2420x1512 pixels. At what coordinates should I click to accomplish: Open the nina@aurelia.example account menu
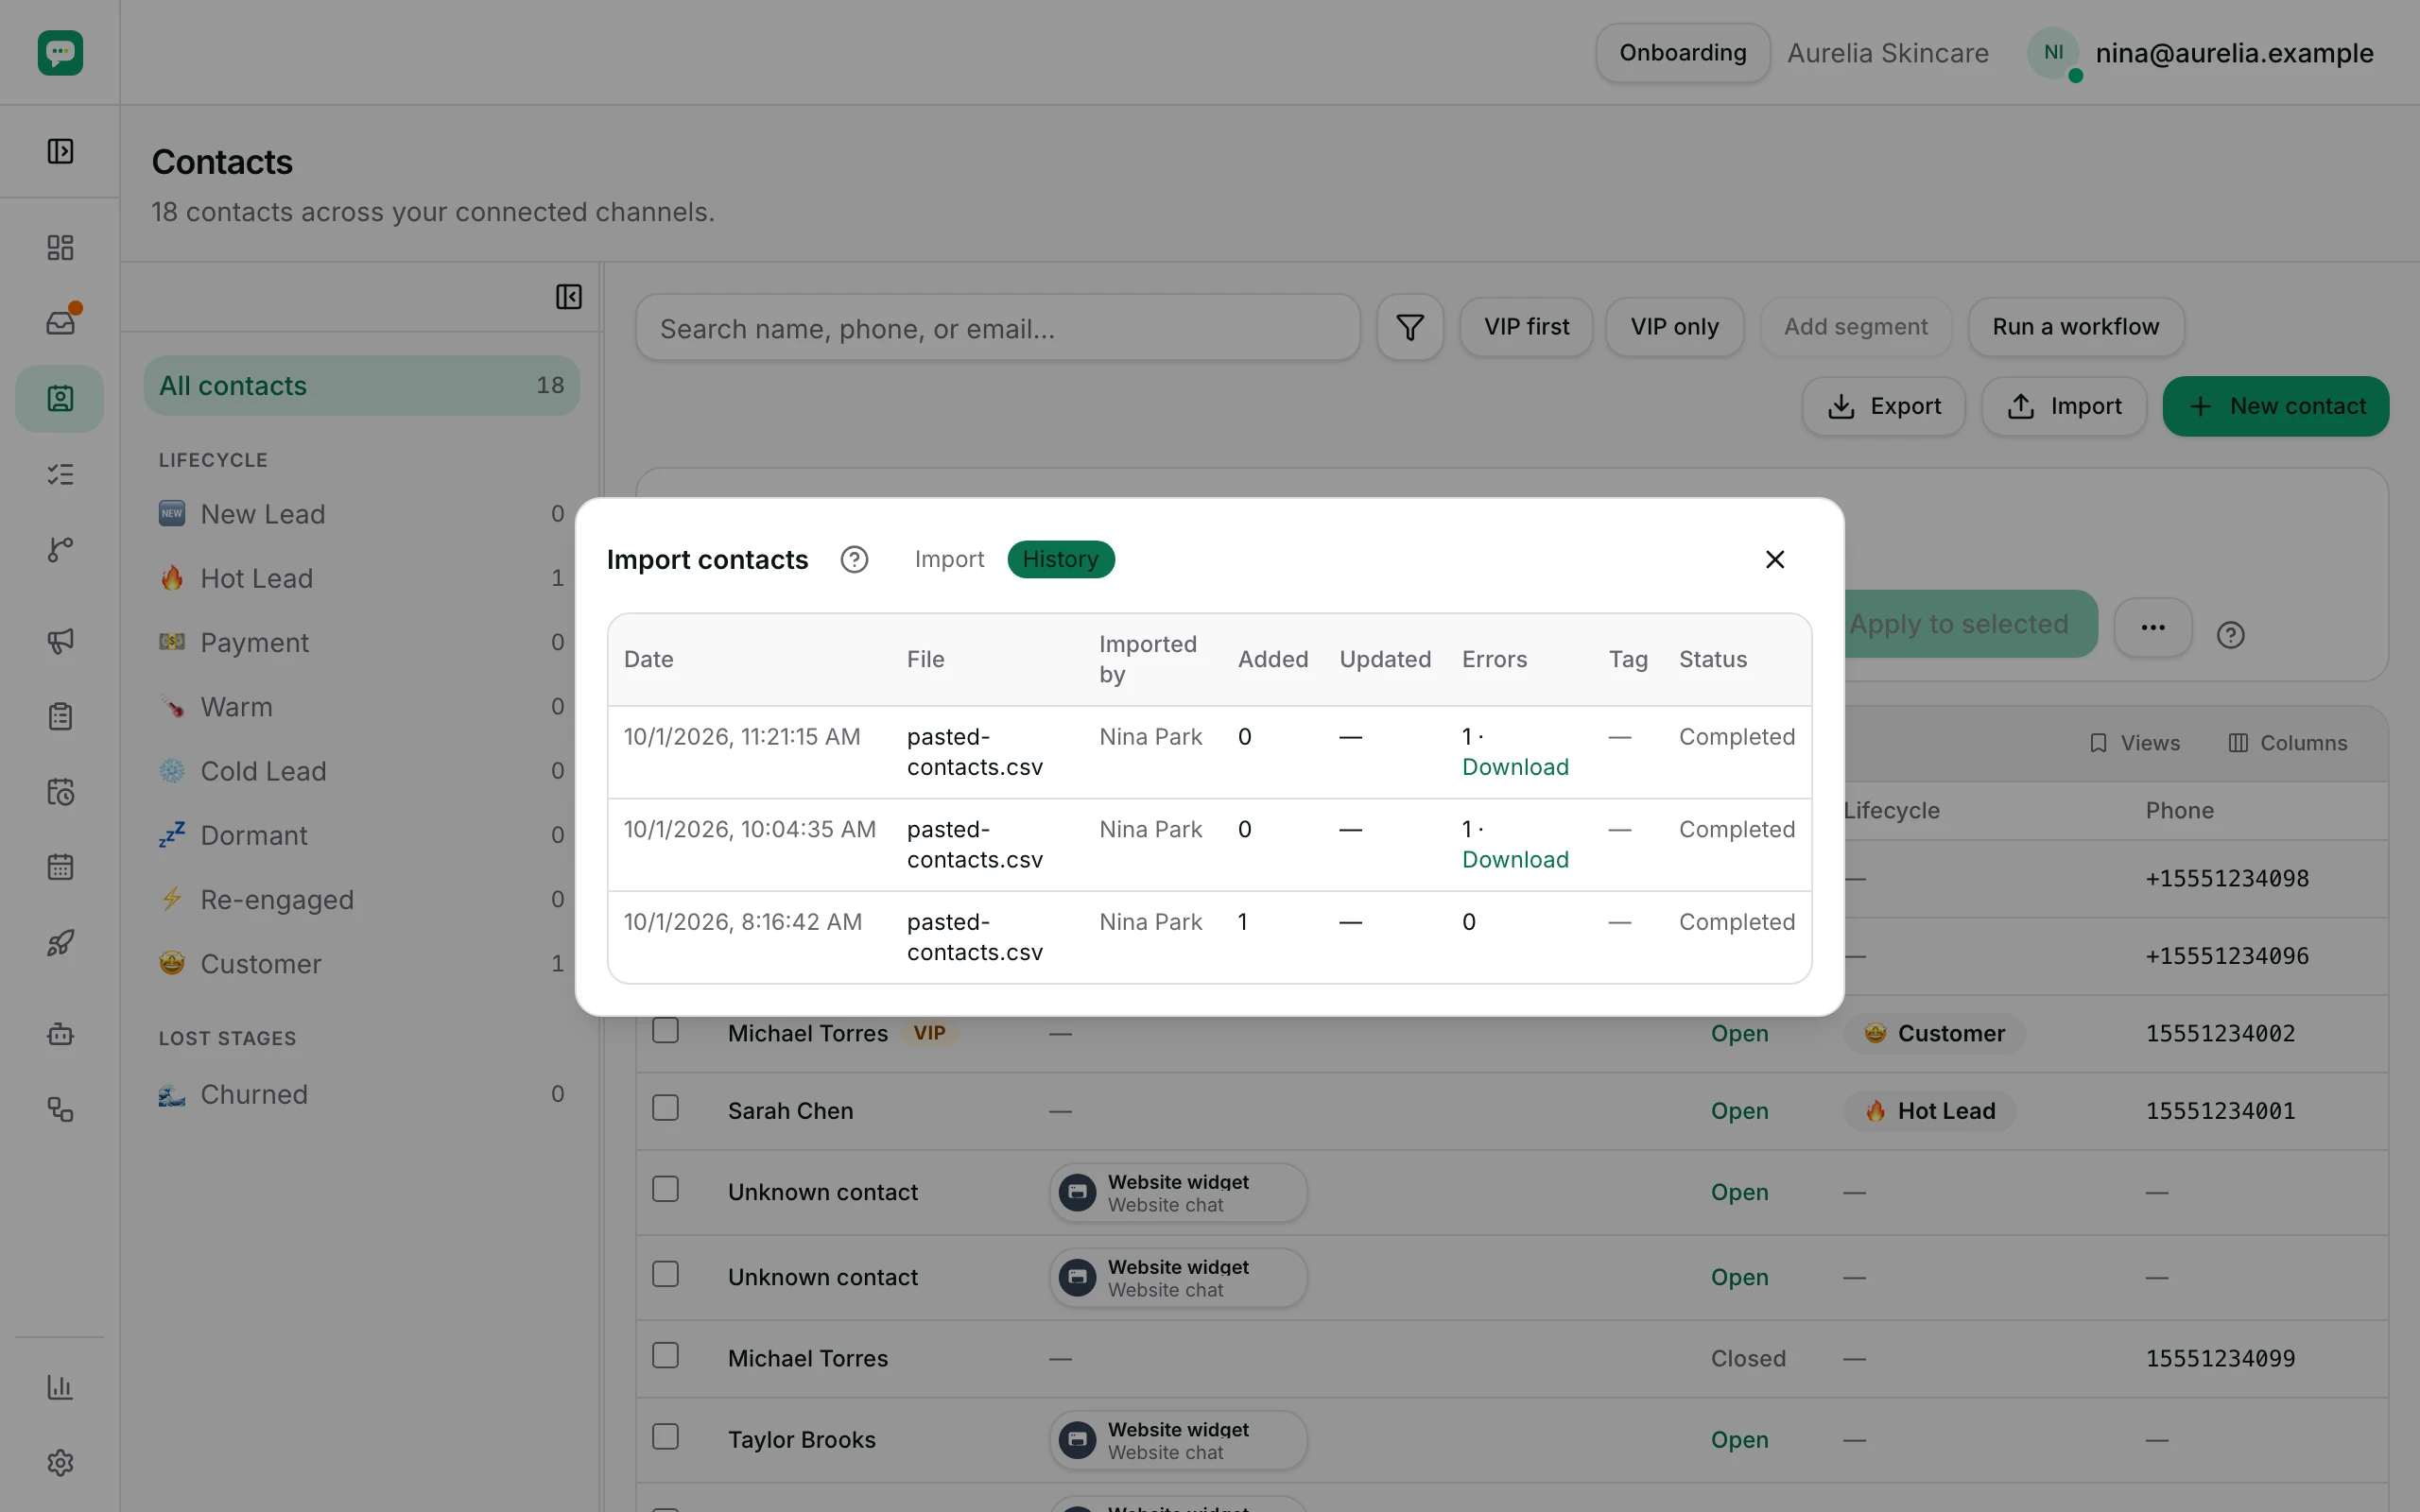[2201, 53]
